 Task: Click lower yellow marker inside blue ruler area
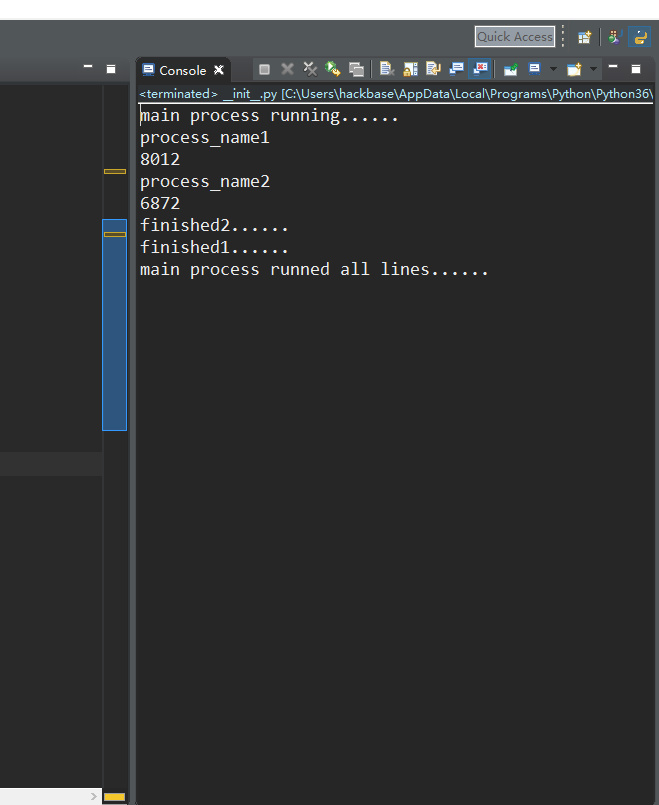coord(115,235)
